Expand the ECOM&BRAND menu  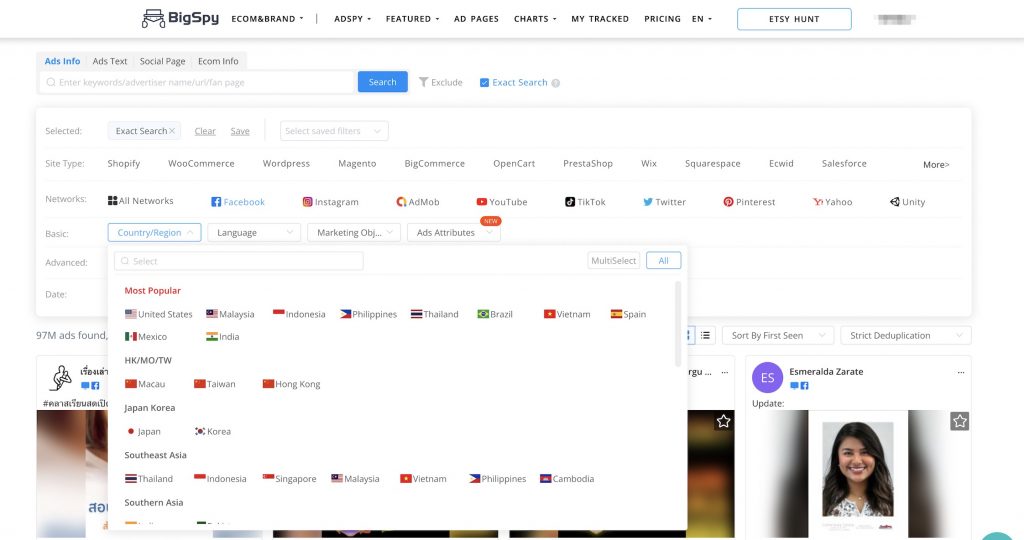click(267, 19)
